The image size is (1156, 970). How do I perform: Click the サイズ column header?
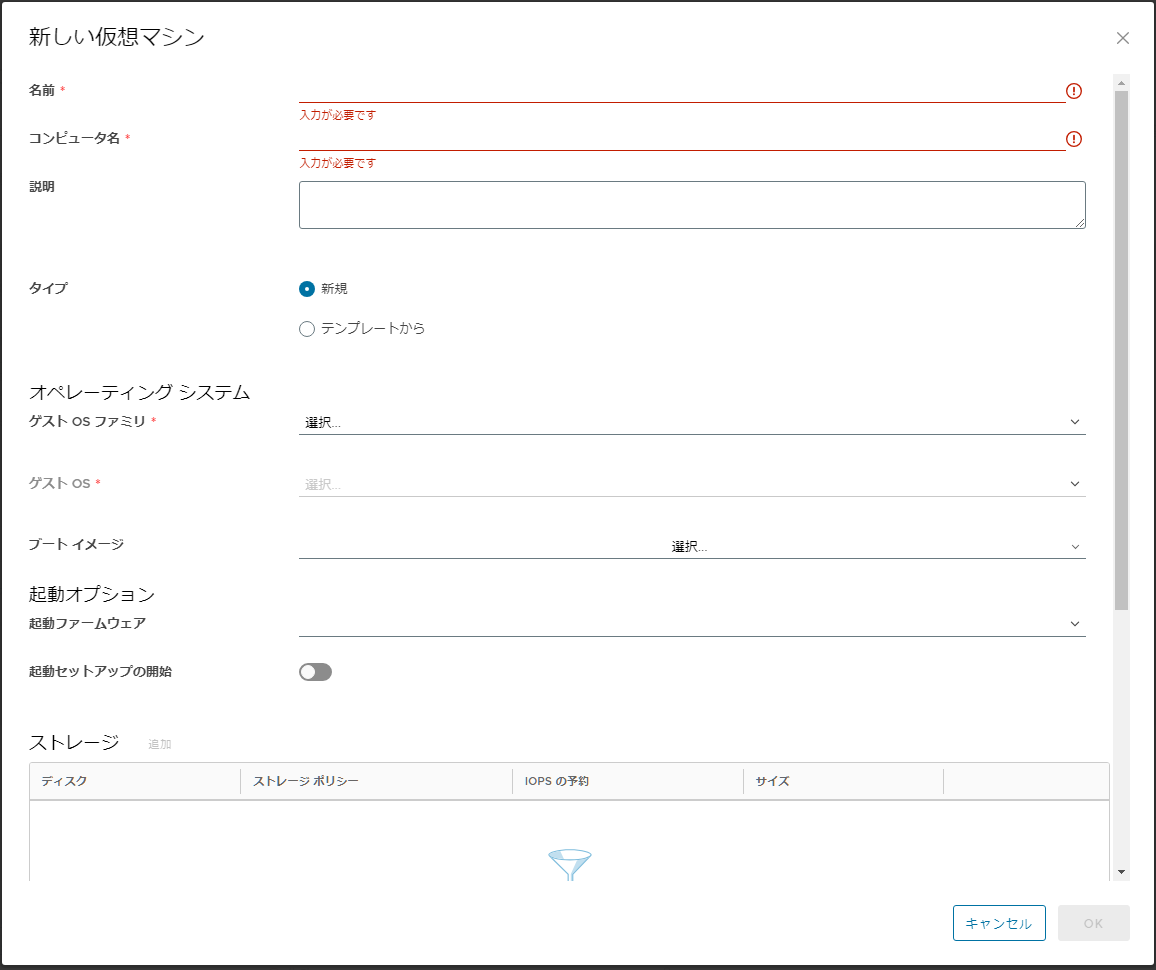843,781
